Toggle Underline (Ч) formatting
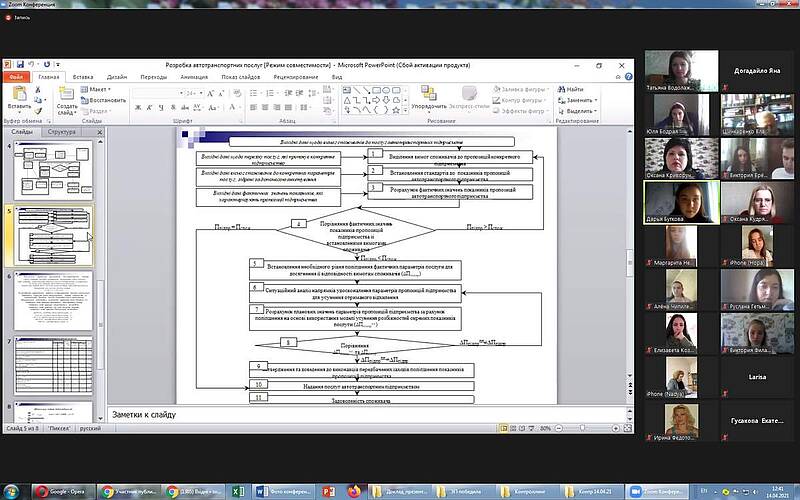 click(x=161, y=108)
